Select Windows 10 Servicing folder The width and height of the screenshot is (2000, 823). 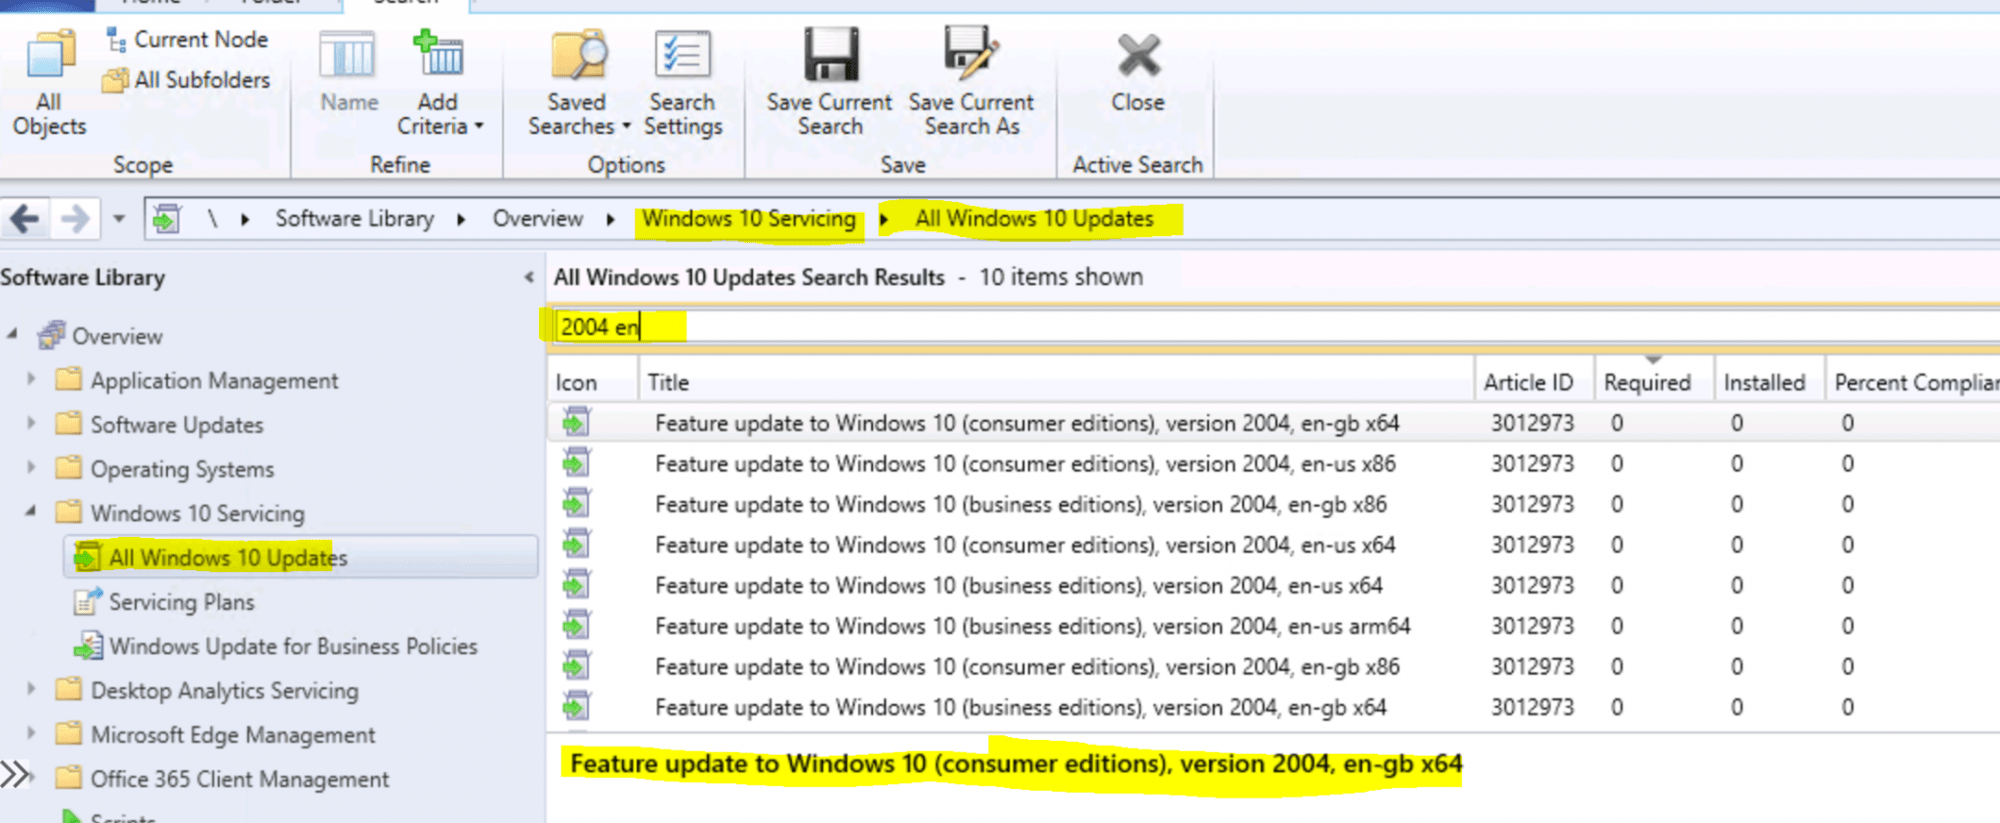click(x=198, y=513)
